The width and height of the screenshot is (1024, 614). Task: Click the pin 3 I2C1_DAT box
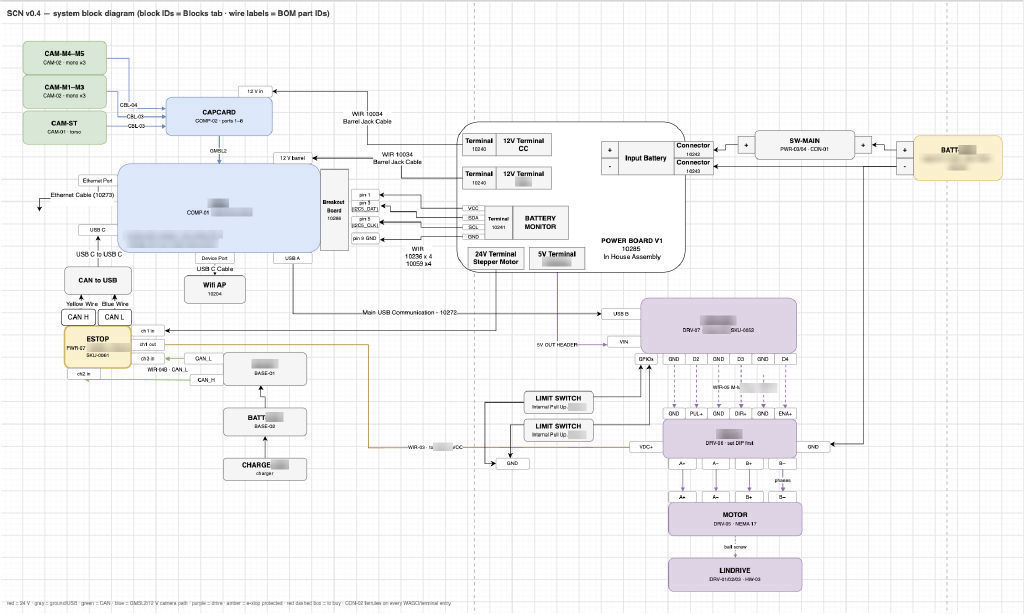point(365,206)
